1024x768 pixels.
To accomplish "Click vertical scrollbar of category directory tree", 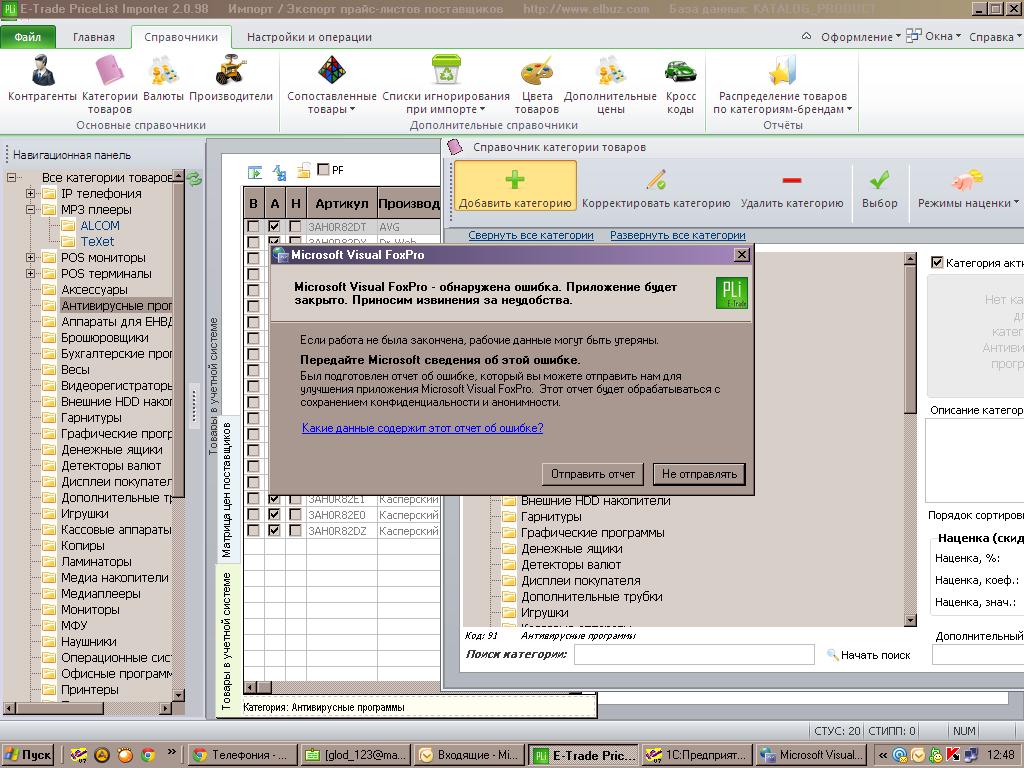I will click(x=910, y=440).
